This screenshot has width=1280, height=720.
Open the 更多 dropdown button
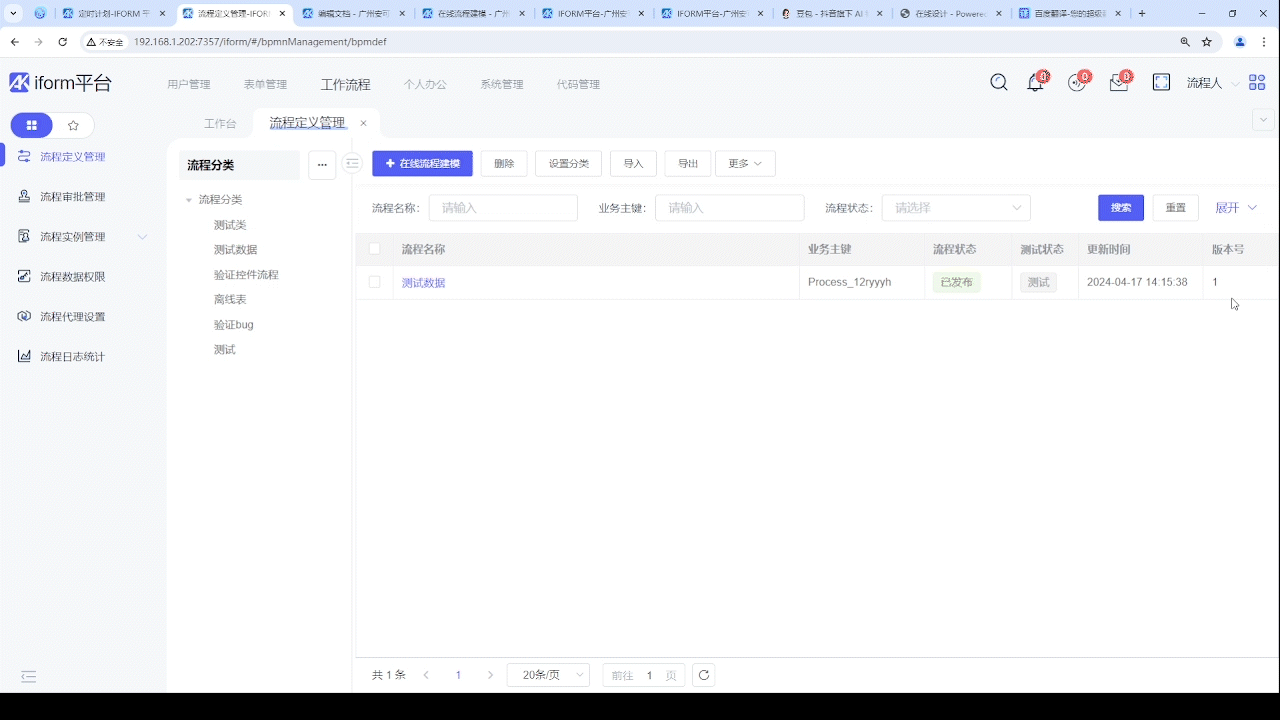pos(745,164)
